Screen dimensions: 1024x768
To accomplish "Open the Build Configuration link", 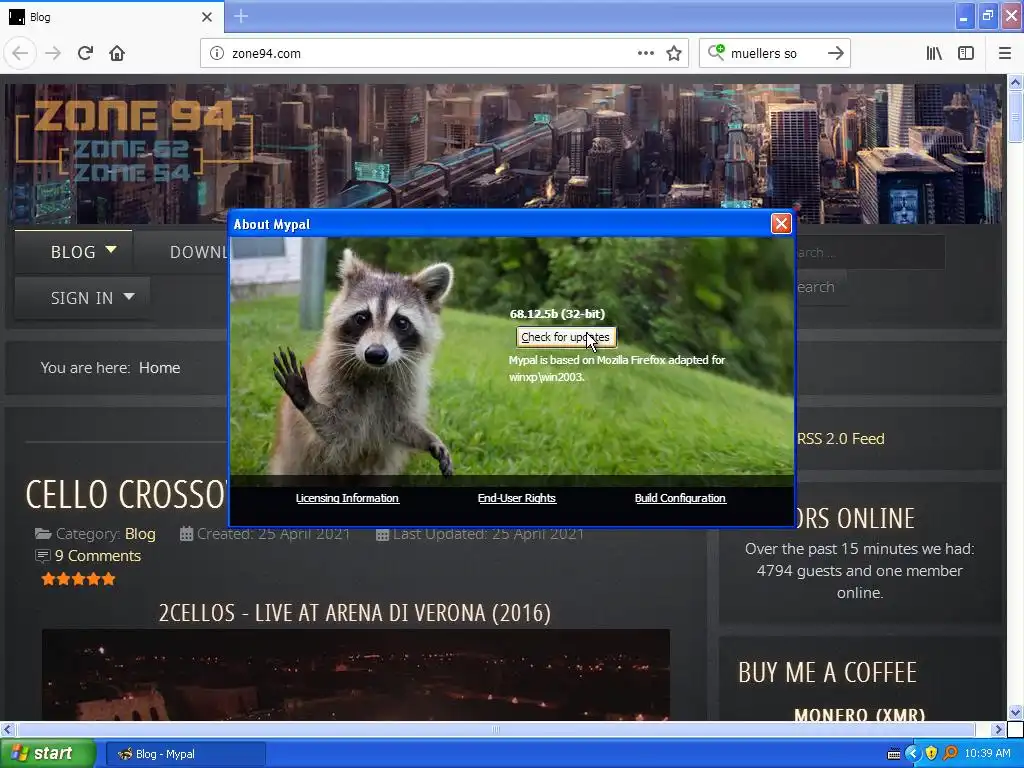I will pos(680,498).
